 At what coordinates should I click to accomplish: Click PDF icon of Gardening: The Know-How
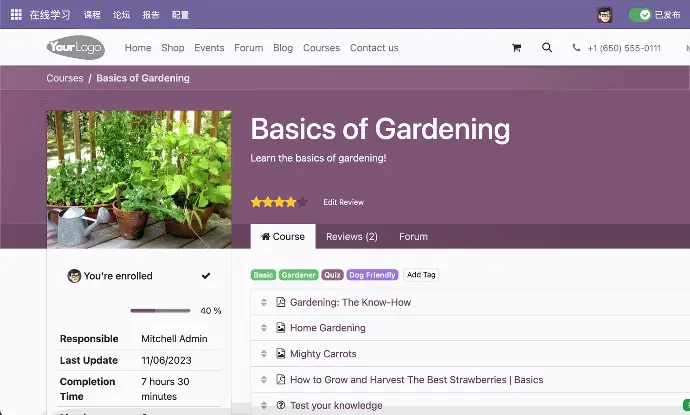(281, 302)
